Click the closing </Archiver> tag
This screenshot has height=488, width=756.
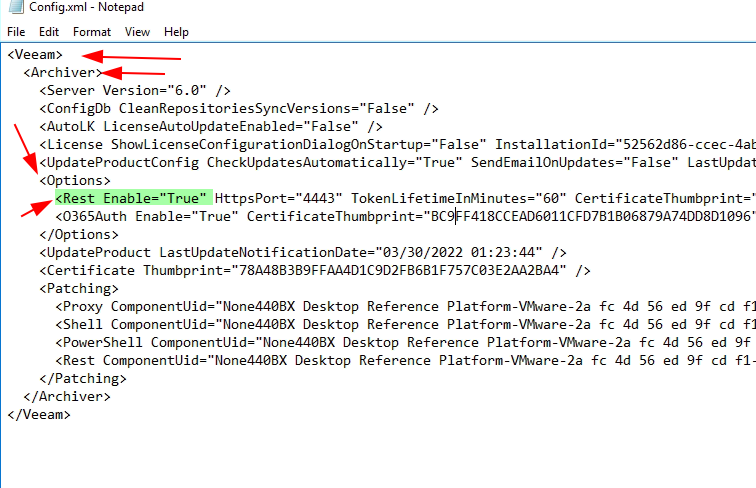coord(67,396)
